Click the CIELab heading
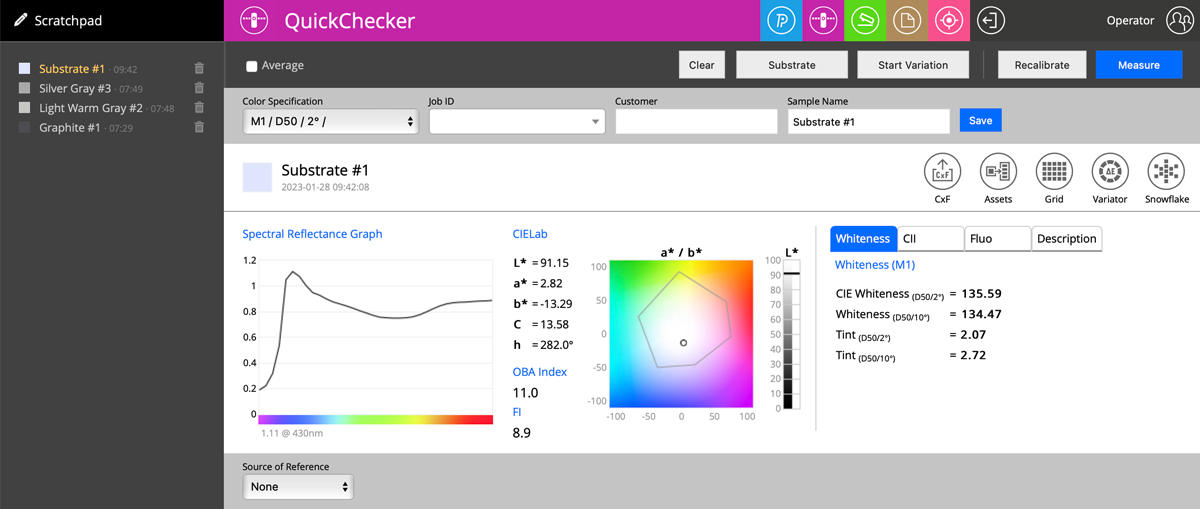Screen dimensions: 1200x509 [x=530, y=234]
